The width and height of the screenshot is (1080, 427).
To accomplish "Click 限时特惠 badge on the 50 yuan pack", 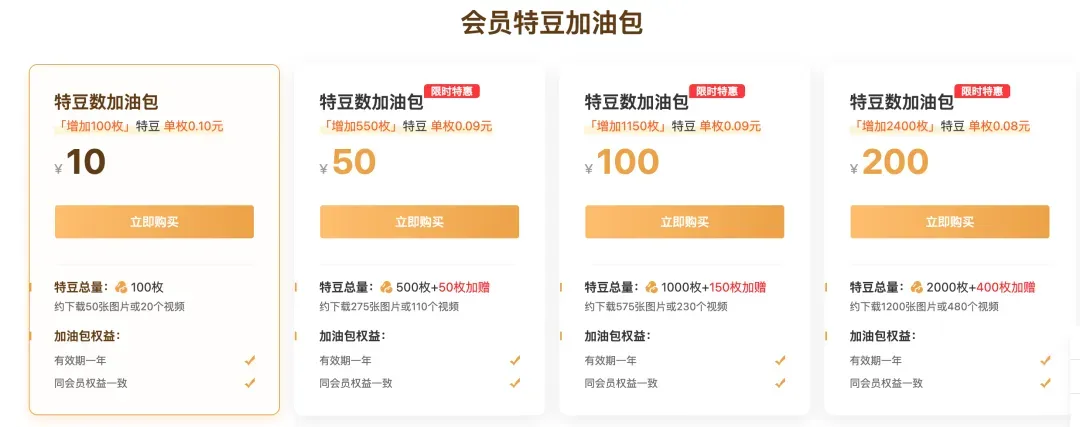I will (451, 91).
